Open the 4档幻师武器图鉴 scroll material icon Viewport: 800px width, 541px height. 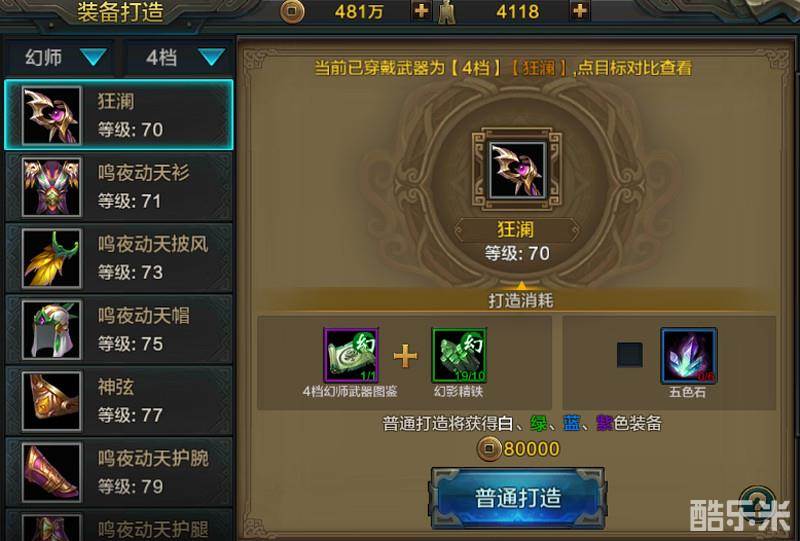click(351, 355)
